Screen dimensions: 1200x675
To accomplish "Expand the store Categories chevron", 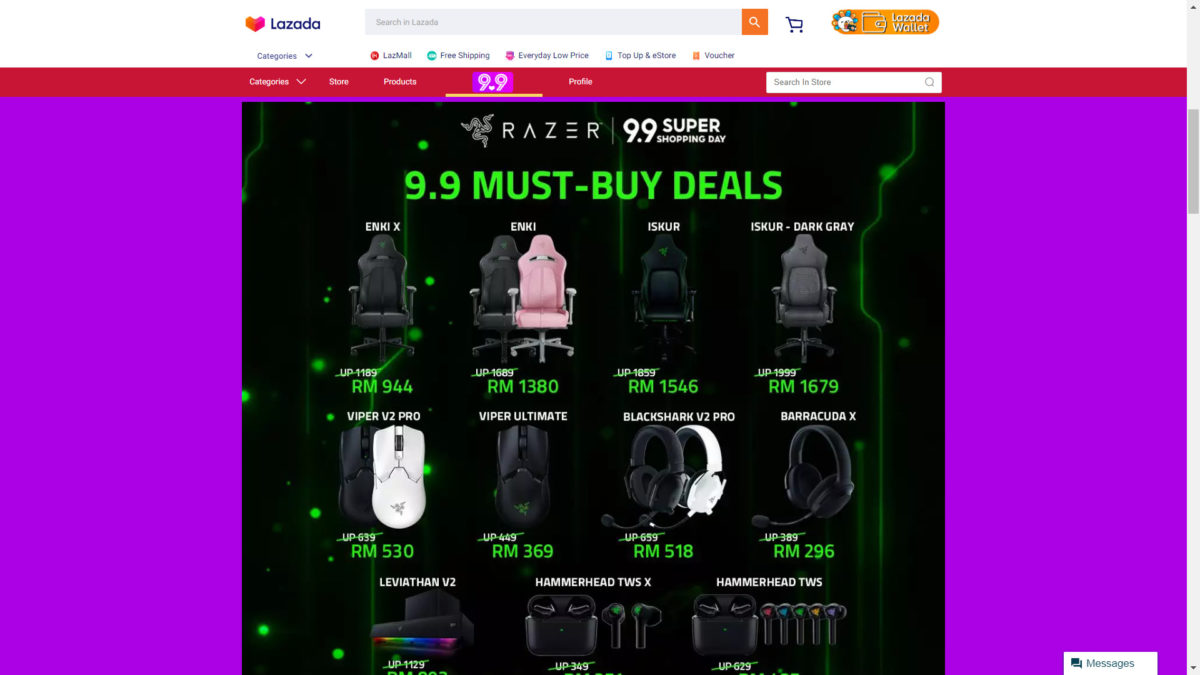I will point(301,82).
